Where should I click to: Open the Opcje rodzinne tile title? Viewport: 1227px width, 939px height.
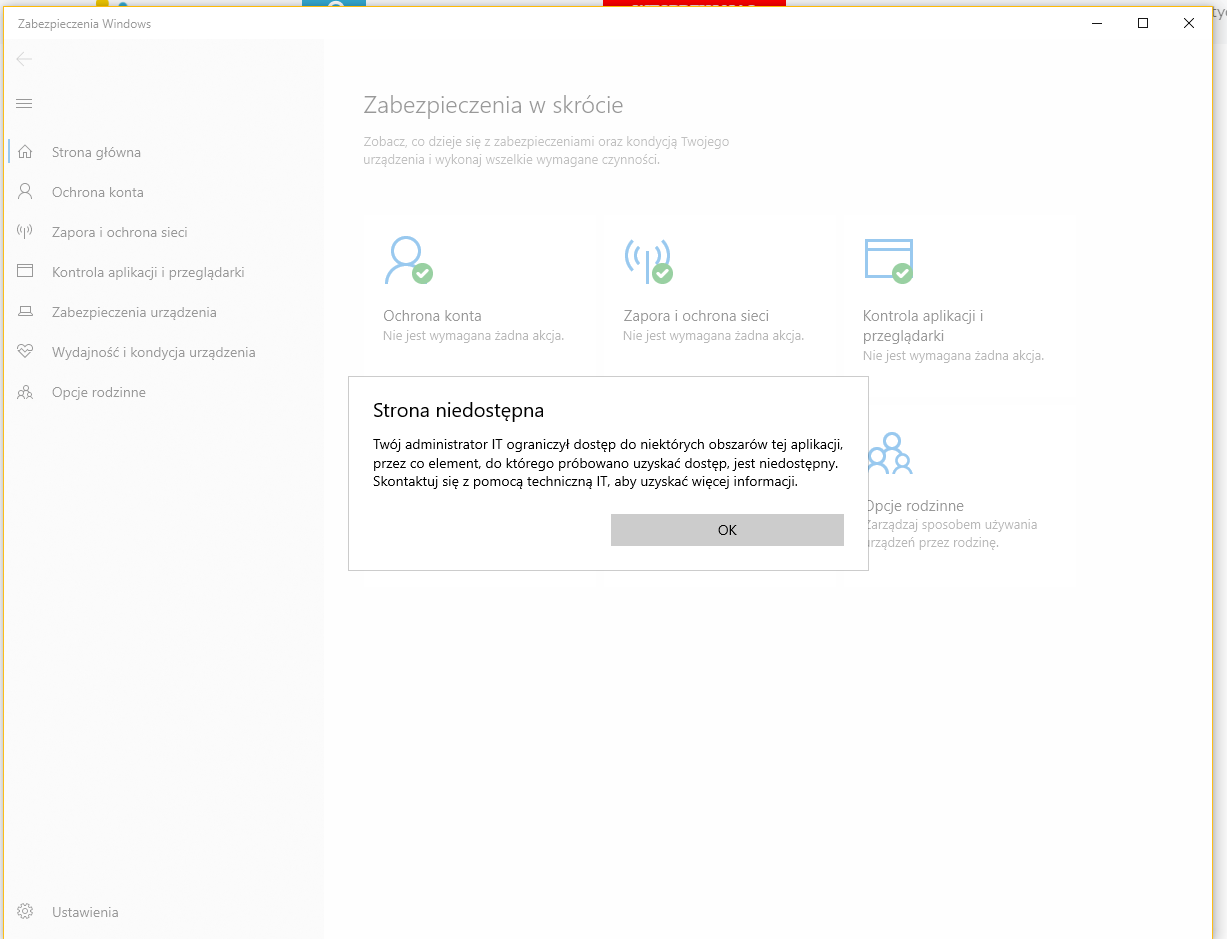click(x=914, y=506)
